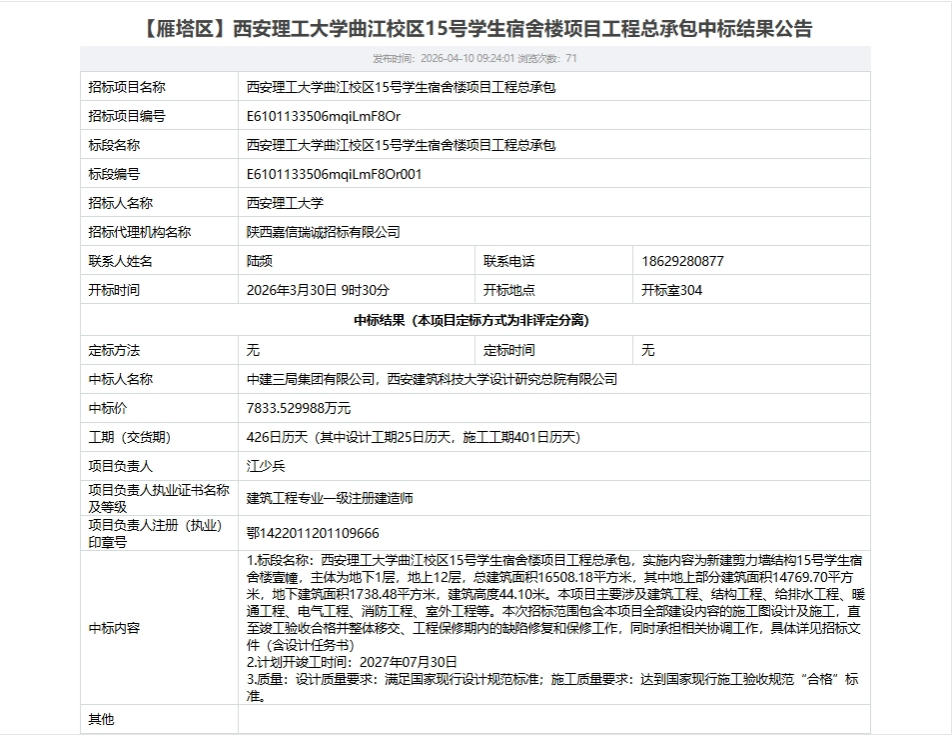The width and height of the screenshot is (952, 735).
Task: Select the section number ending in Or001
Action: [334, 174]
